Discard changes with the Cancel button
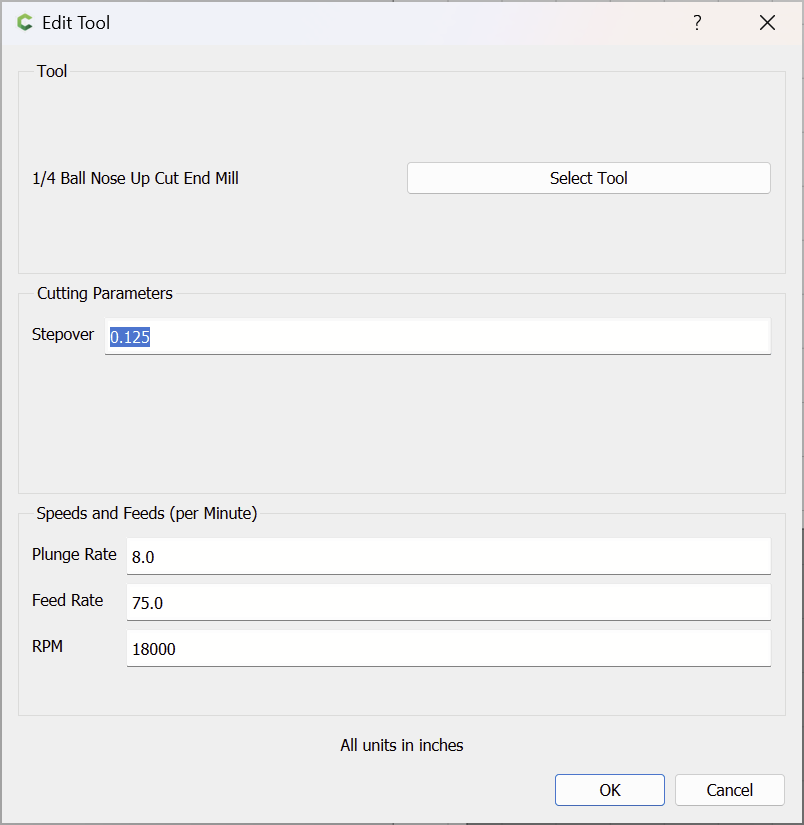Screen dimensions: 804x825 [x=729, y=790]
